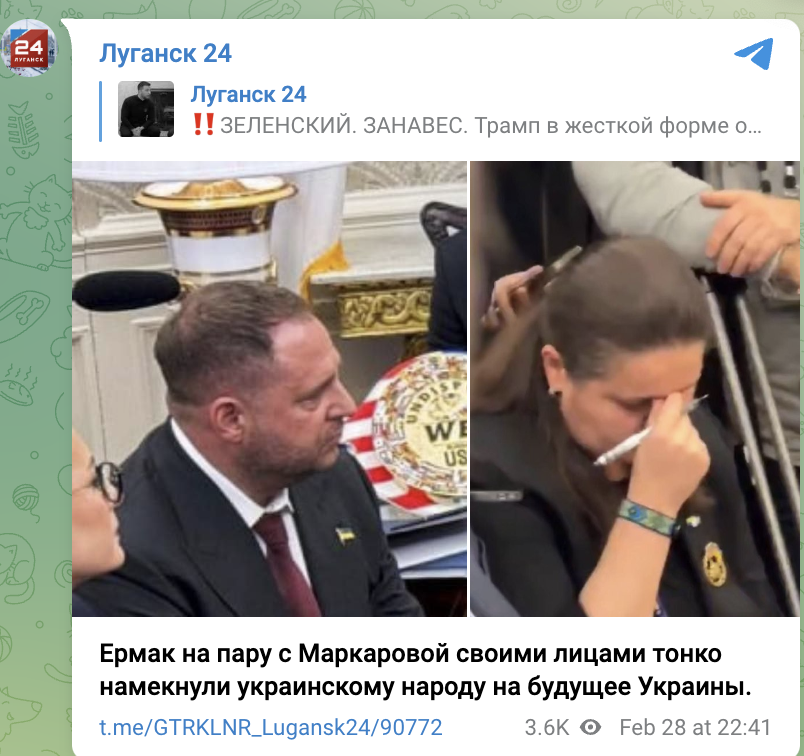Open the left photo of man in suit

click(x=269, y=389)
